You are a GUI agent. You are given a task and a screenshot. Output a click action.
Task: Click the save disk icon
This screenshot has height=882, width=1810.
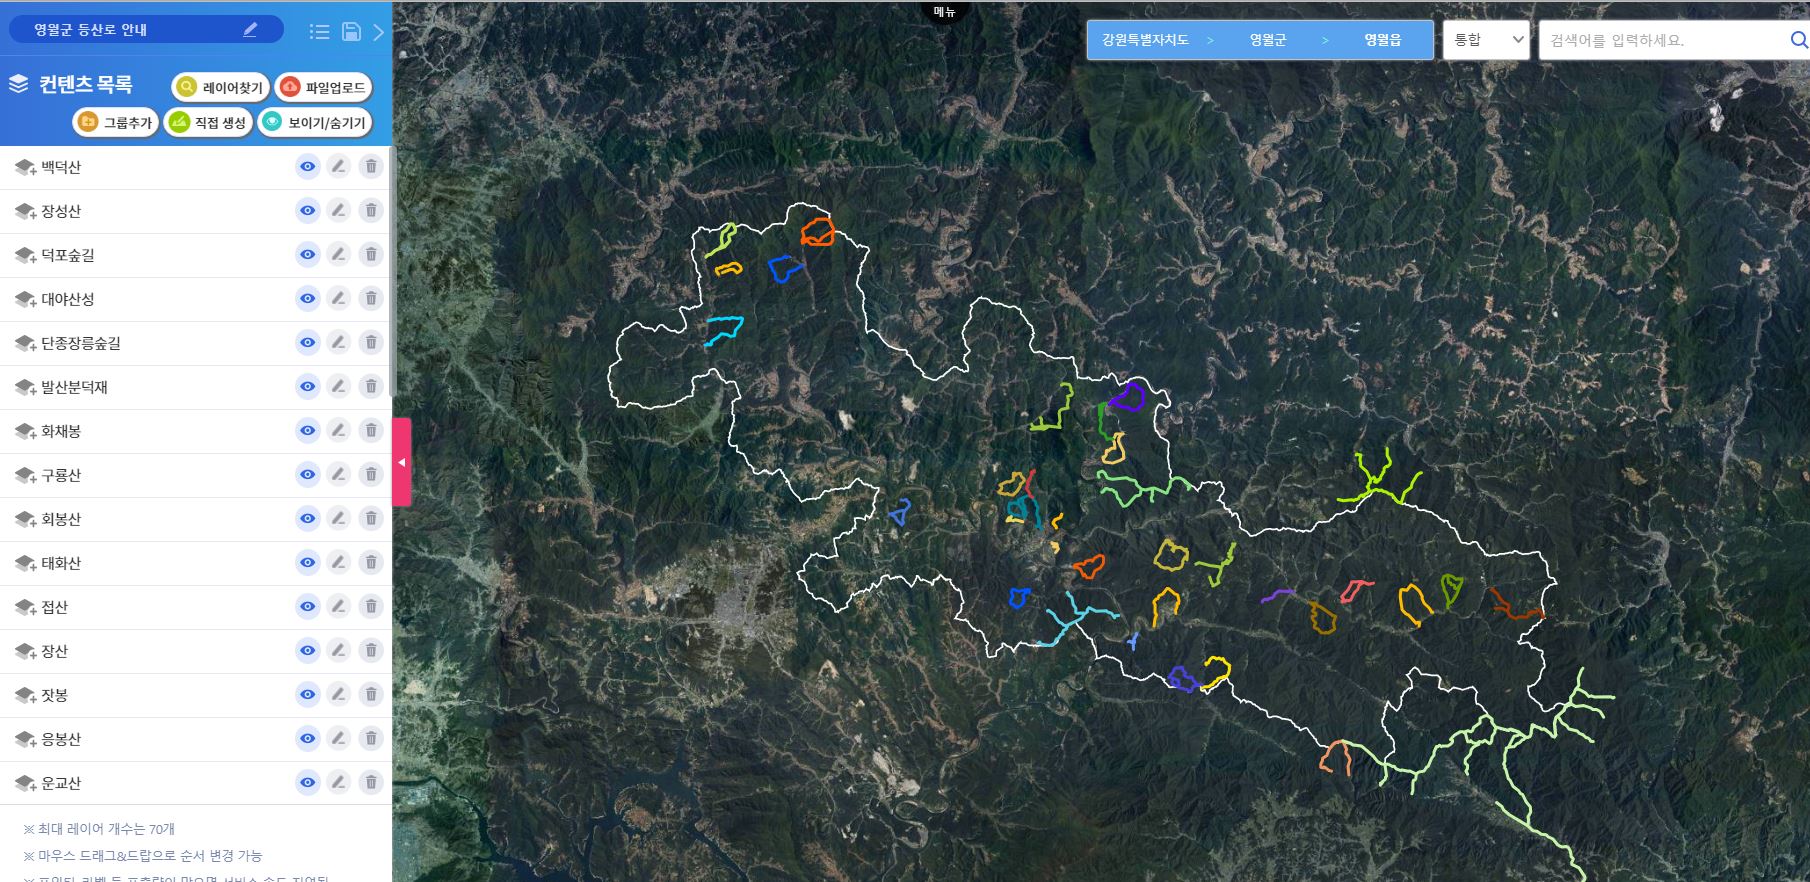[351, 32]
